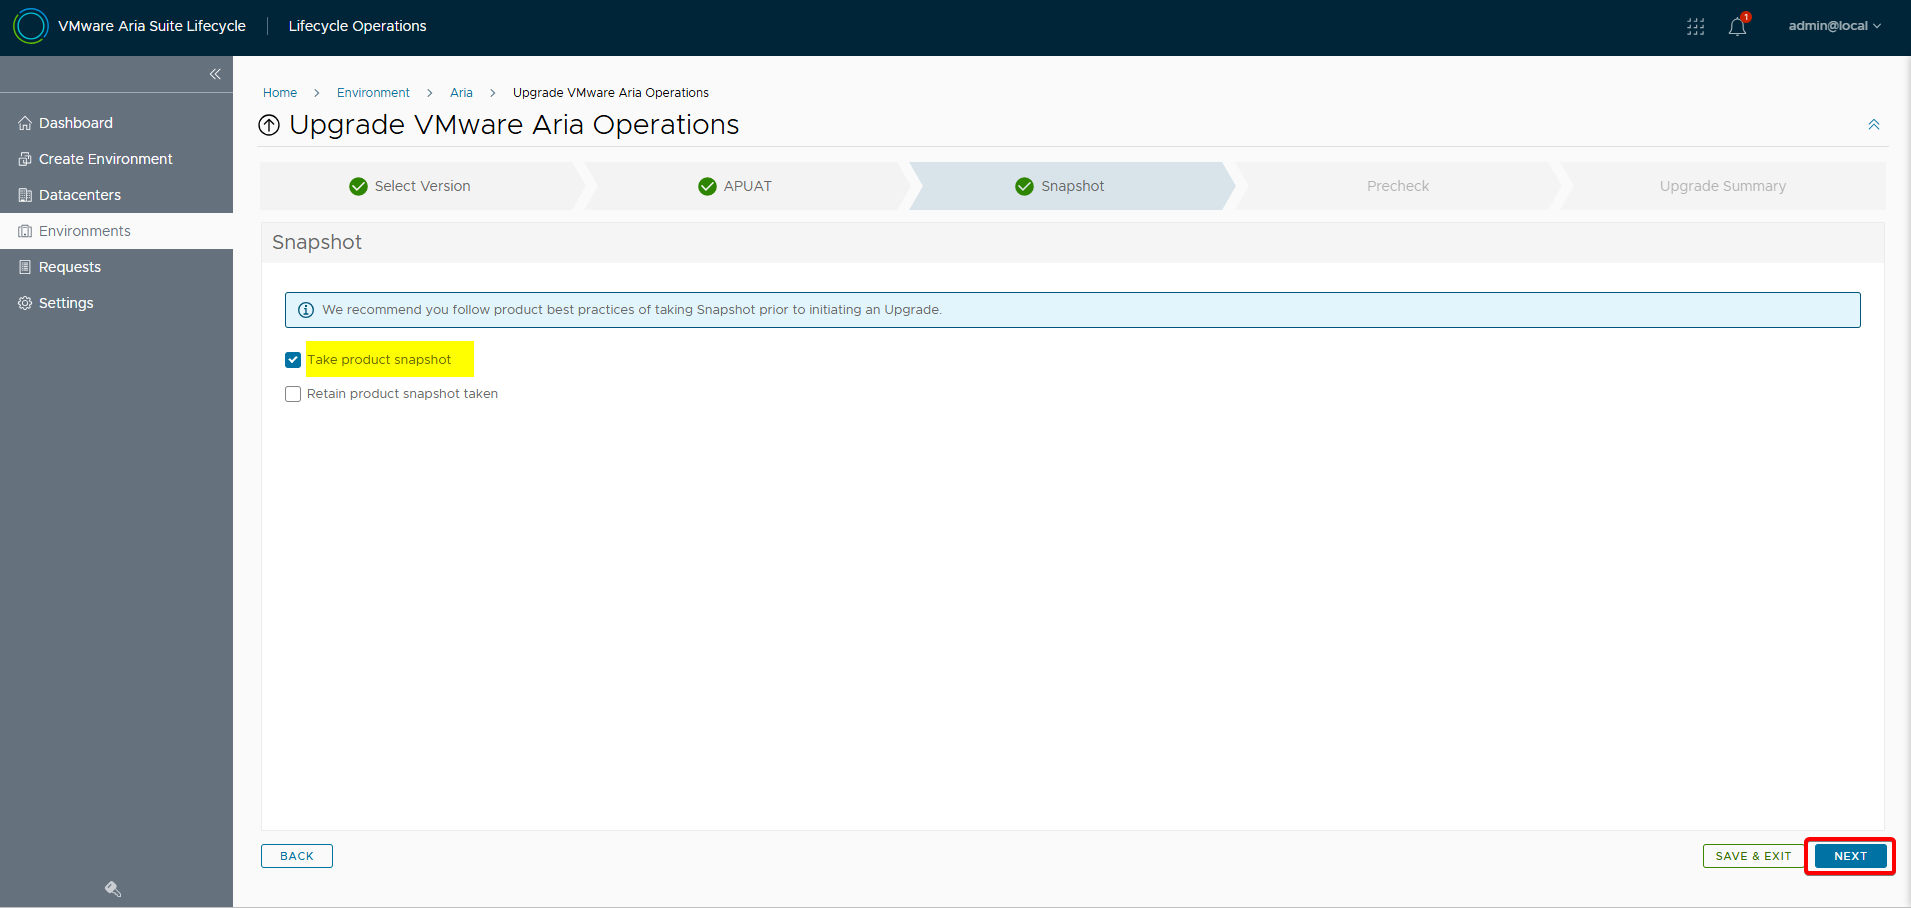Click the SAVE & EXIT button
The width and height of the screenshot is (1911, 908).
tap(1752, 856)
